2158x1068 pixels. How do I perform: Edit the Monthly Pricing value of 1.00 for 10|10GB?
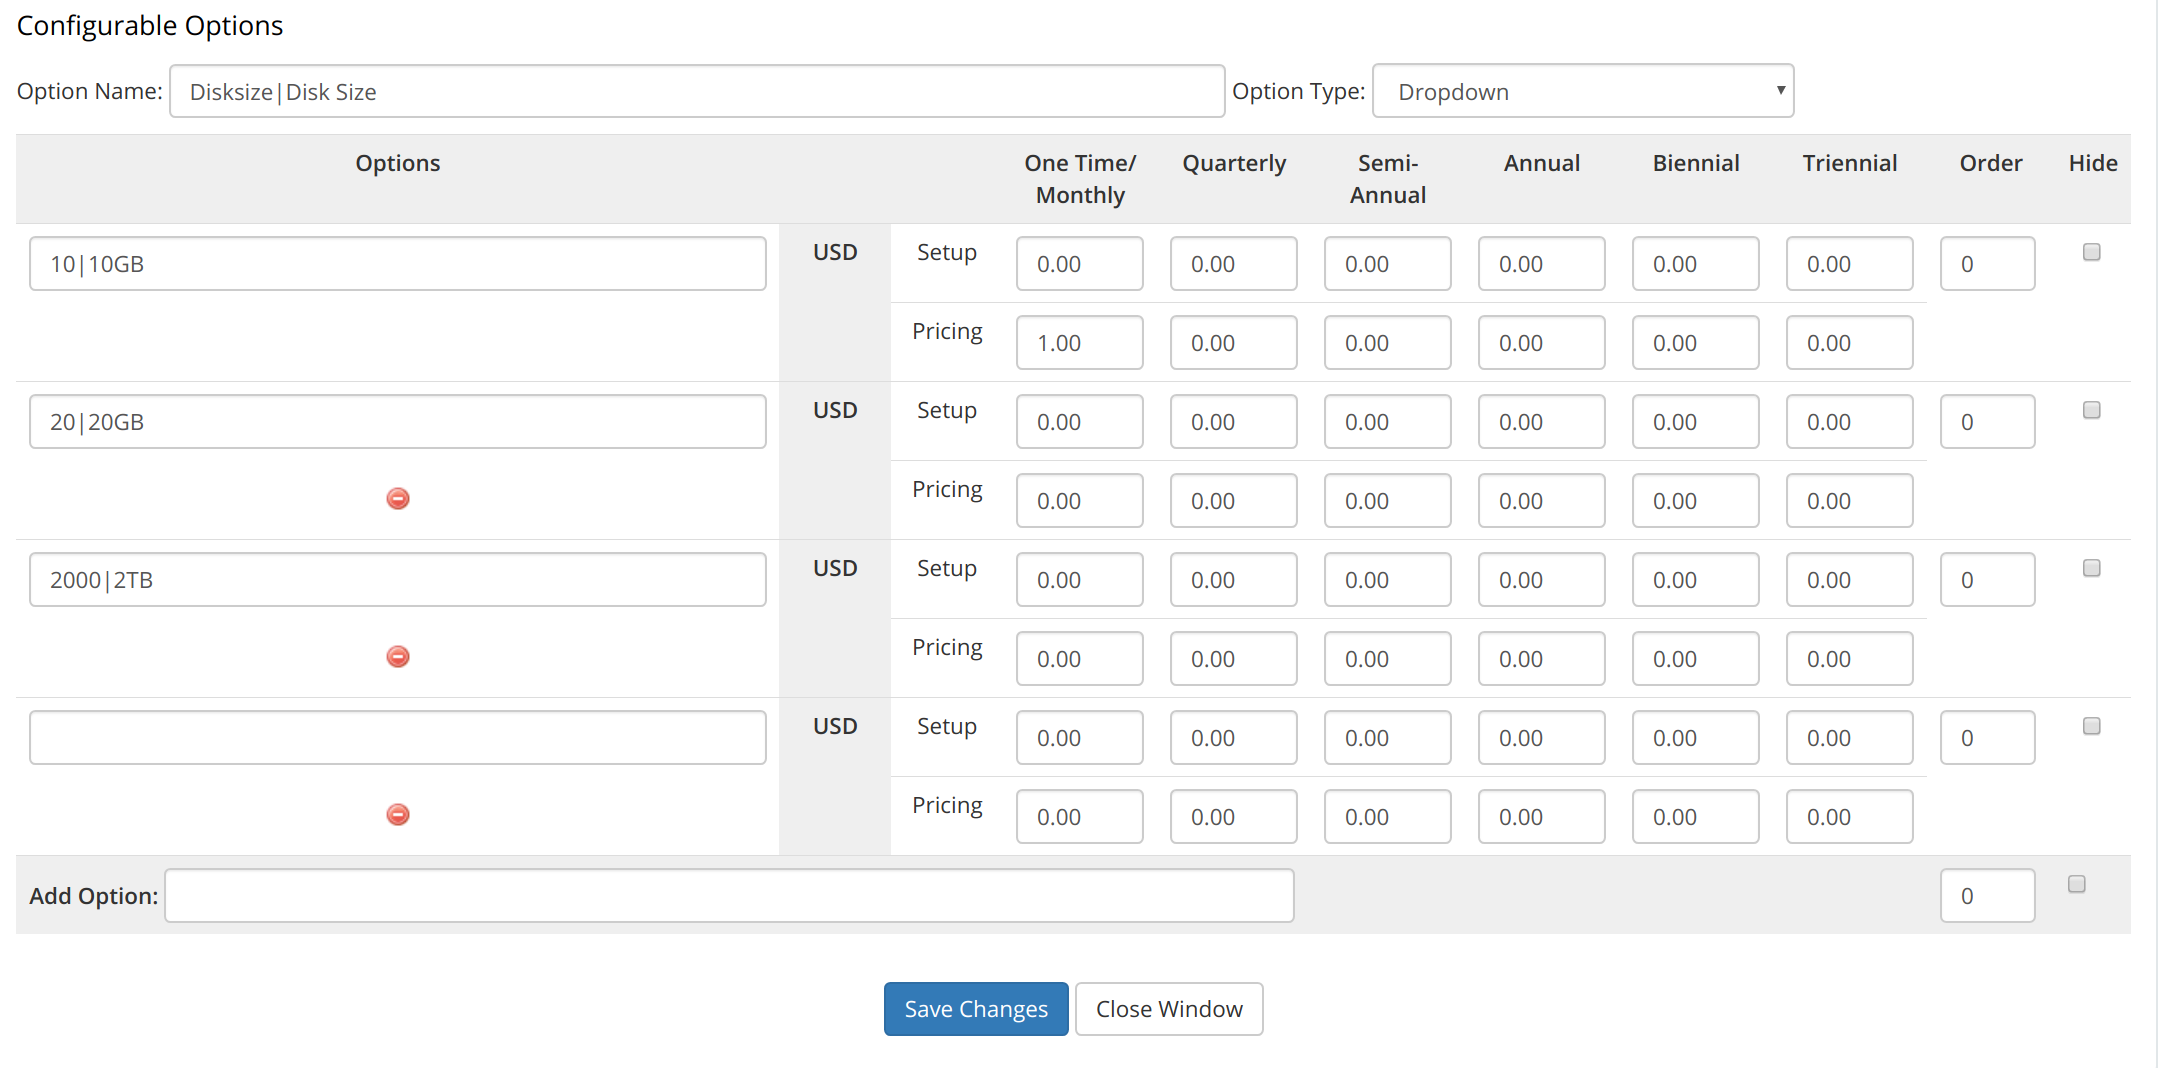(1079, 342)
